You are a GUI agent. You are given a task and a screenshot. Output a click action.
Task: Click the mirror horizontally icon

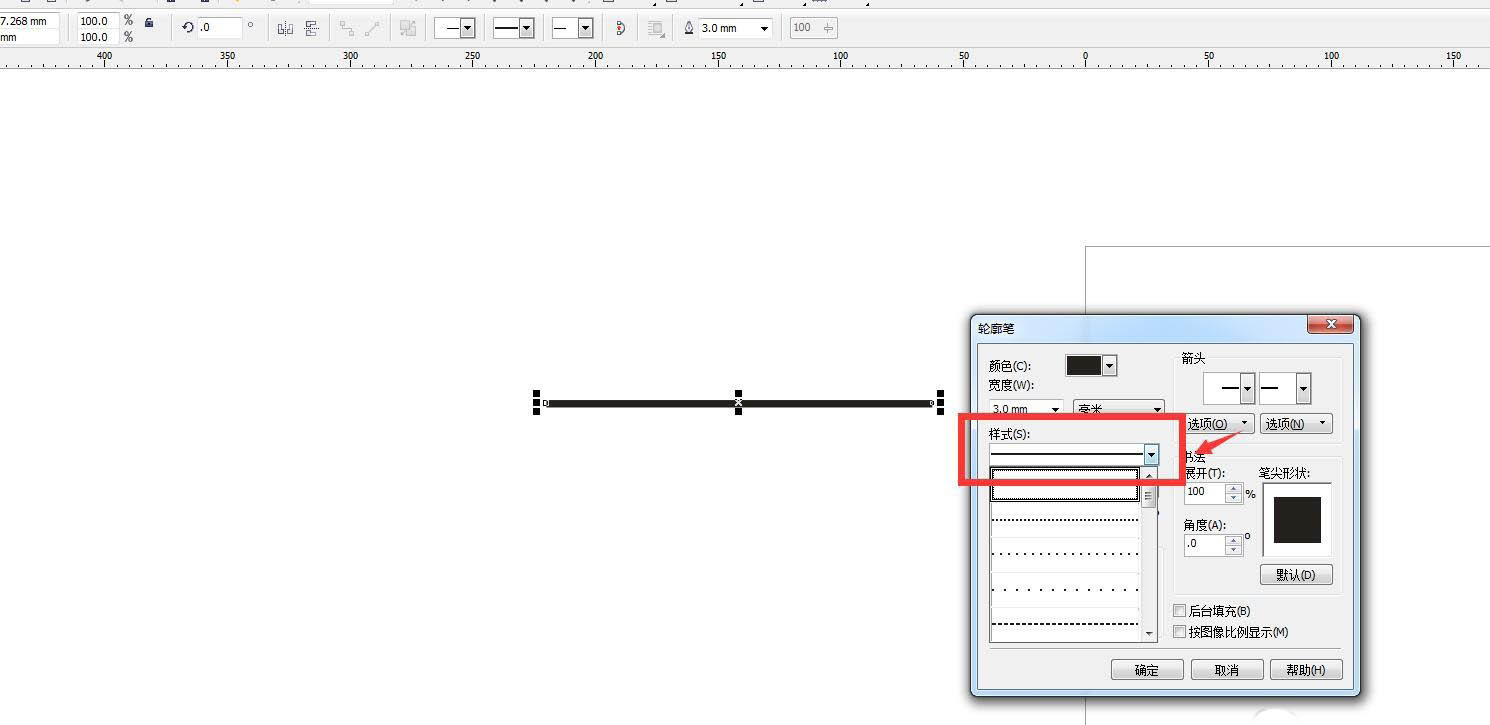285,28
